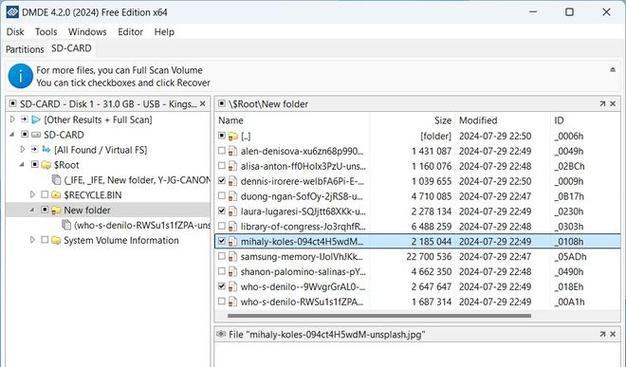The width and height of the screenshot is (626, 367).
Task: Expand the $RECYCLE.BIN folder
Action: pos(33,194)
